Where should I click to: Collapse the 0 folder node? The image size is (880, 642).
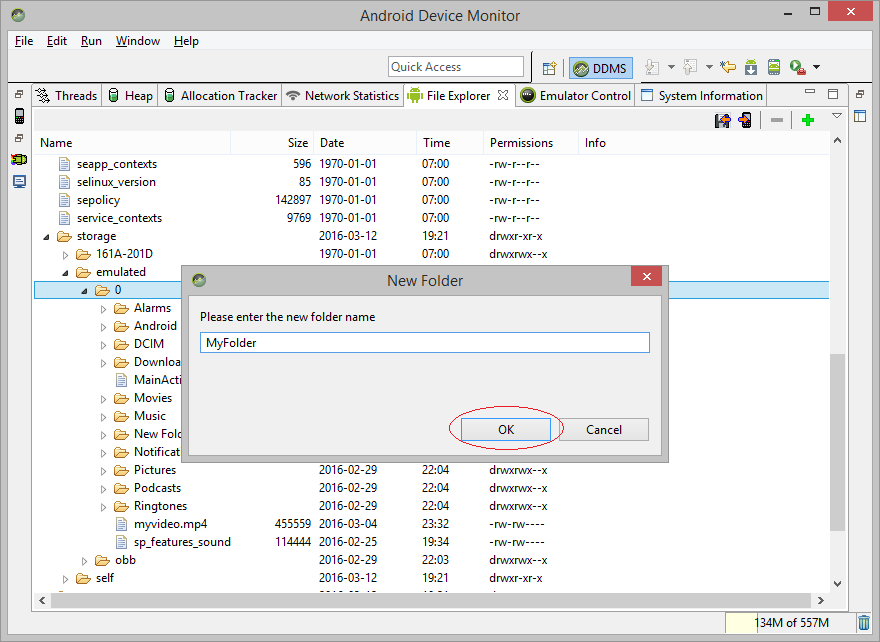(85, 291)
